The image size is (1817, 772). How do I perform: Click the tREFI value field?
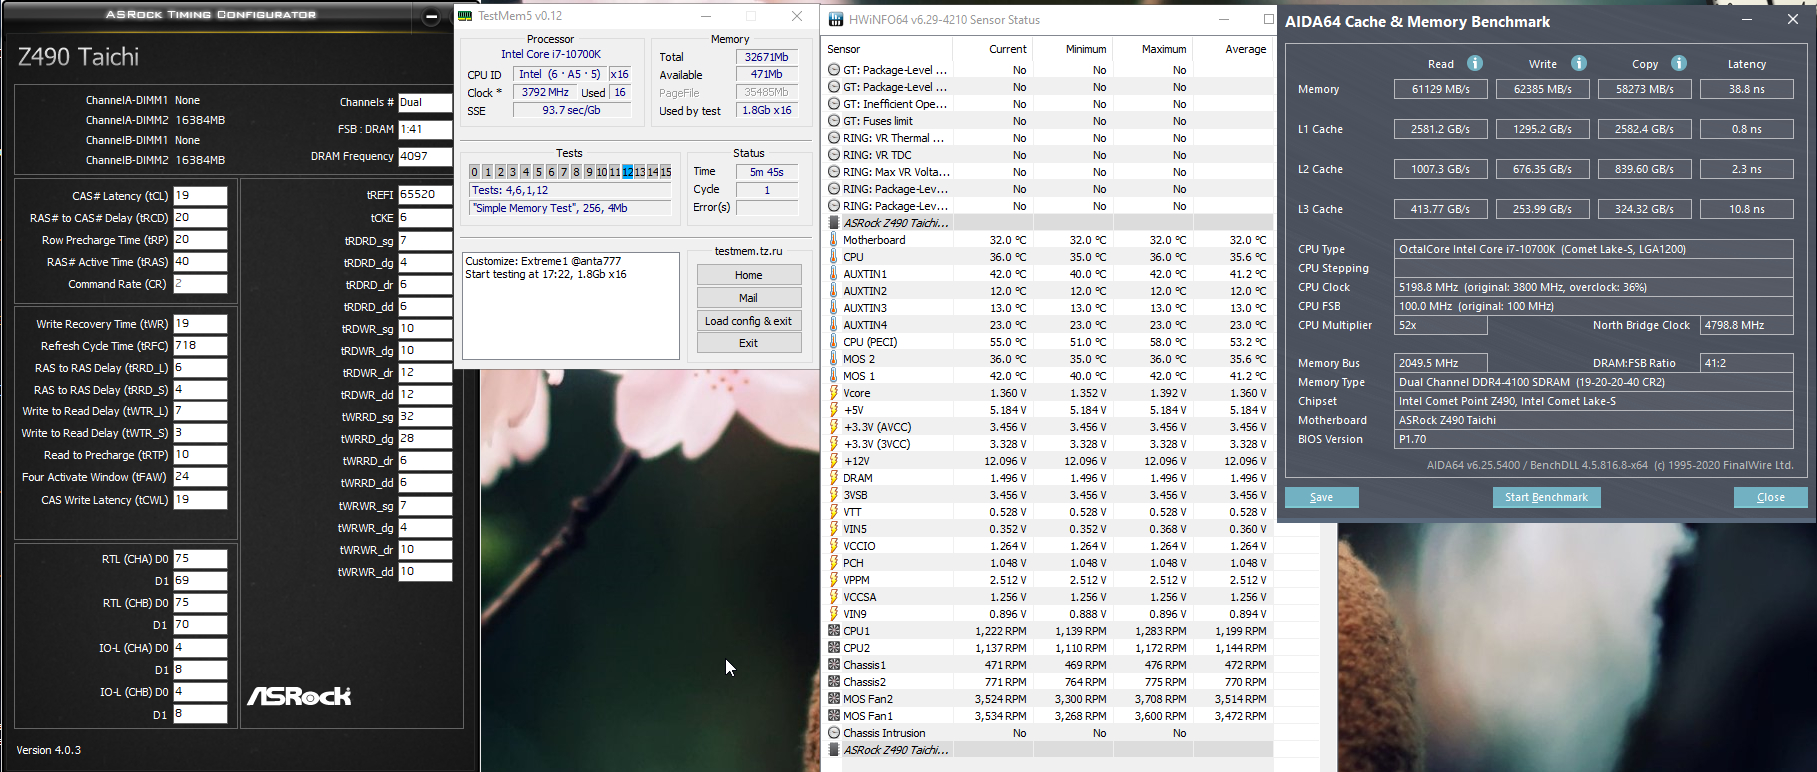(425, 195)
